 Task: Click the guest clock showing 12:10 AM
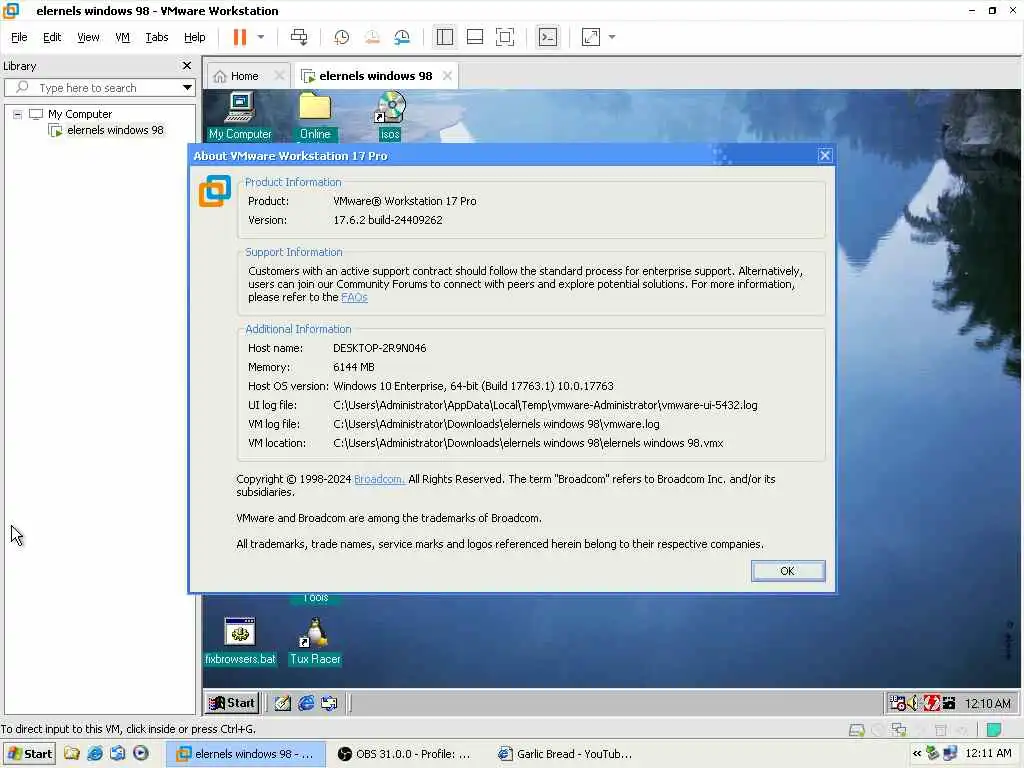point(987,703)
